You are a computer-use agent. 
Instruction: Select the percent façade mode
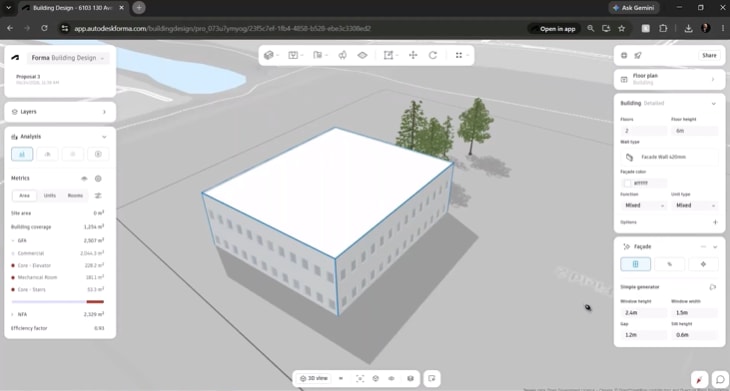coord(669,264)
